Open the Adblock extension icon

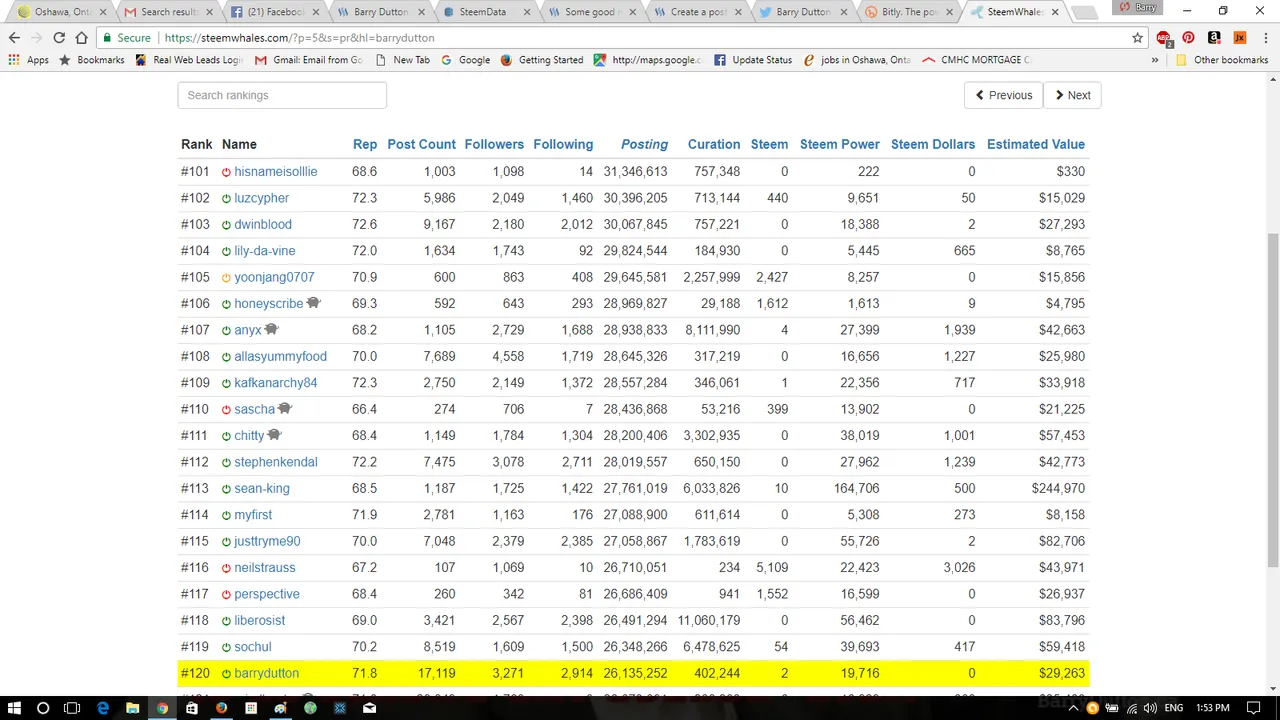pyautogui.click(x=1163, y=38)
